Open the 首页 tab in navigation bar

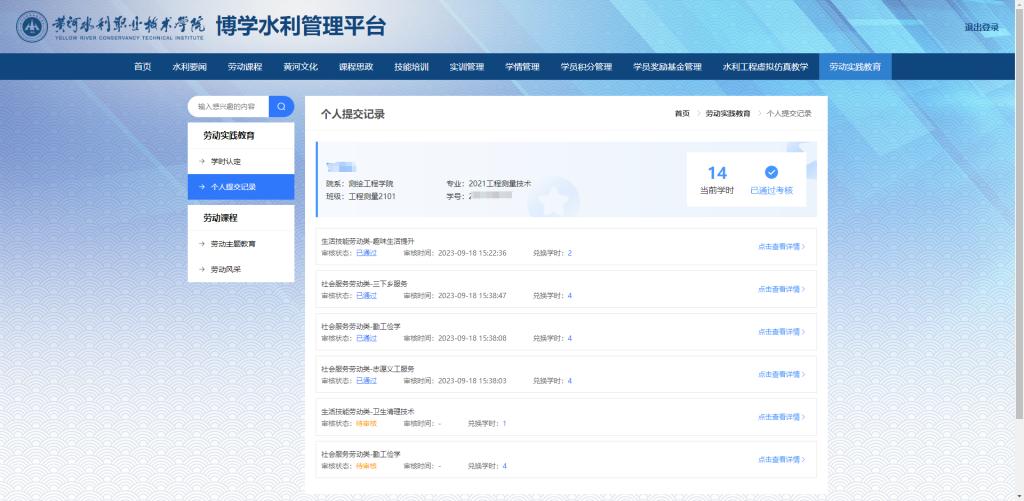142,67
